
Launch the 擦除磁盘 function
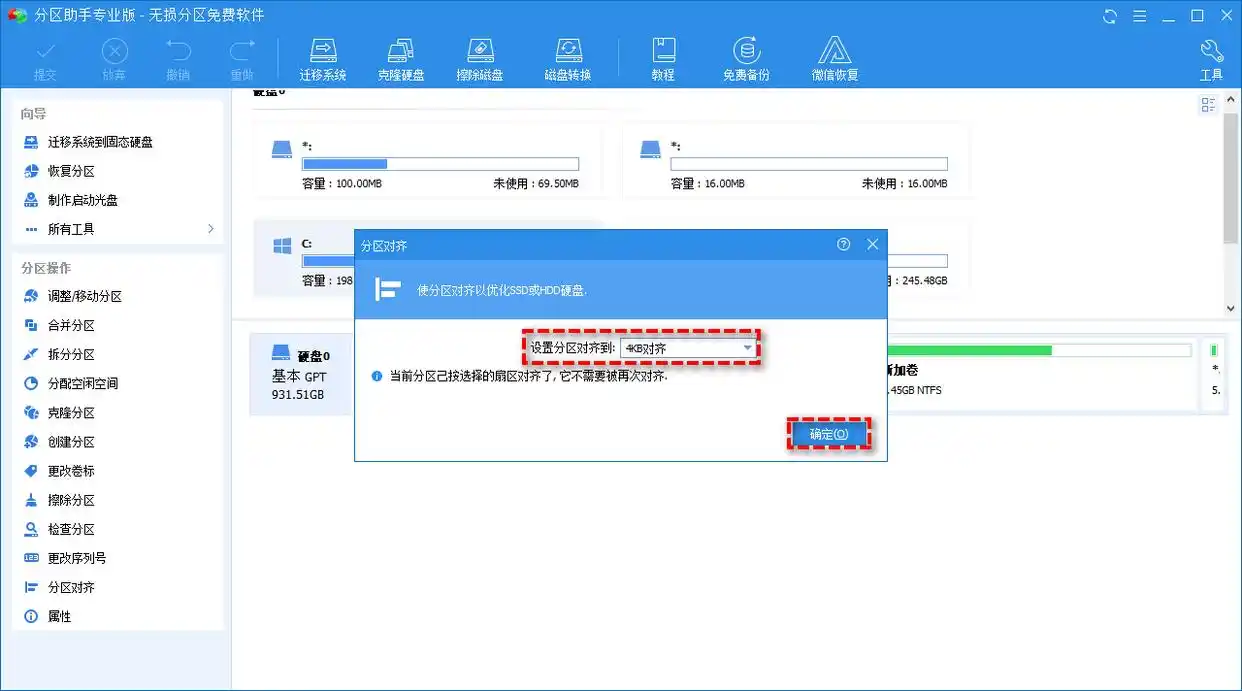click(x=480, y=57)
